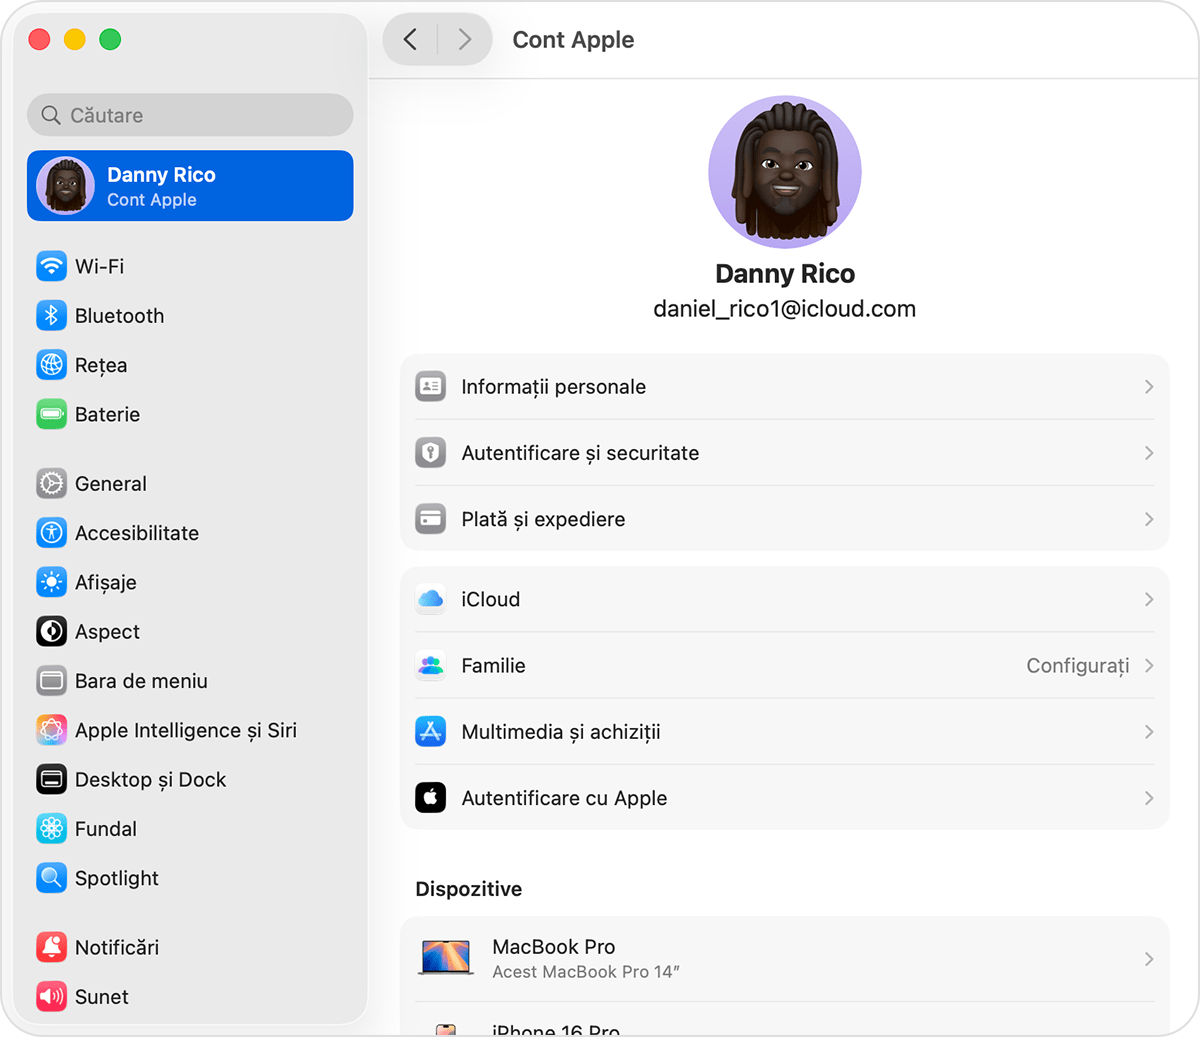
Task: Open Autentificare și securitate via its chevron
Action: point(1148,452)
